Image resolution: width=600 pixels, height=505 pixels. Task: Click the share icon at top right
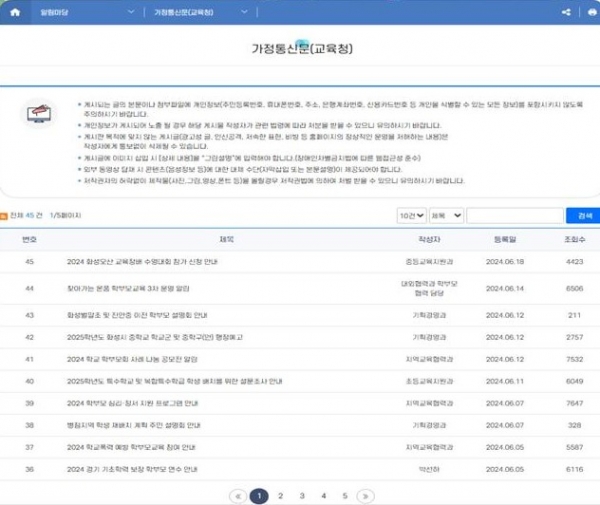click(x=566, y=12)
